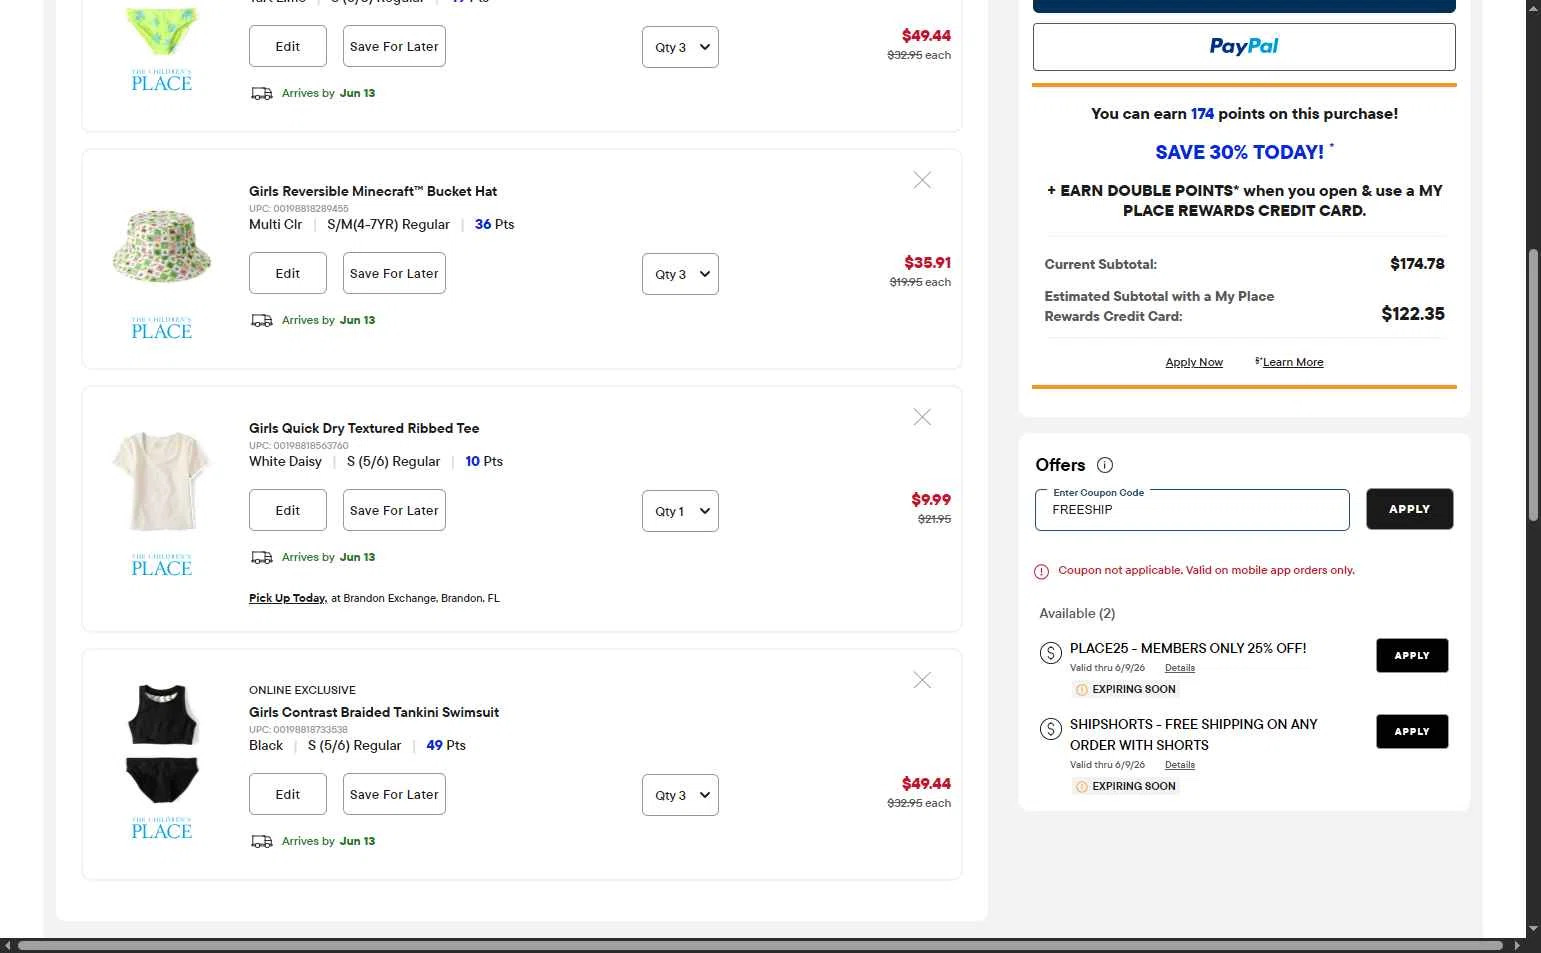Apply the entered FREESHIP coupon code

tap(1409, 509)
